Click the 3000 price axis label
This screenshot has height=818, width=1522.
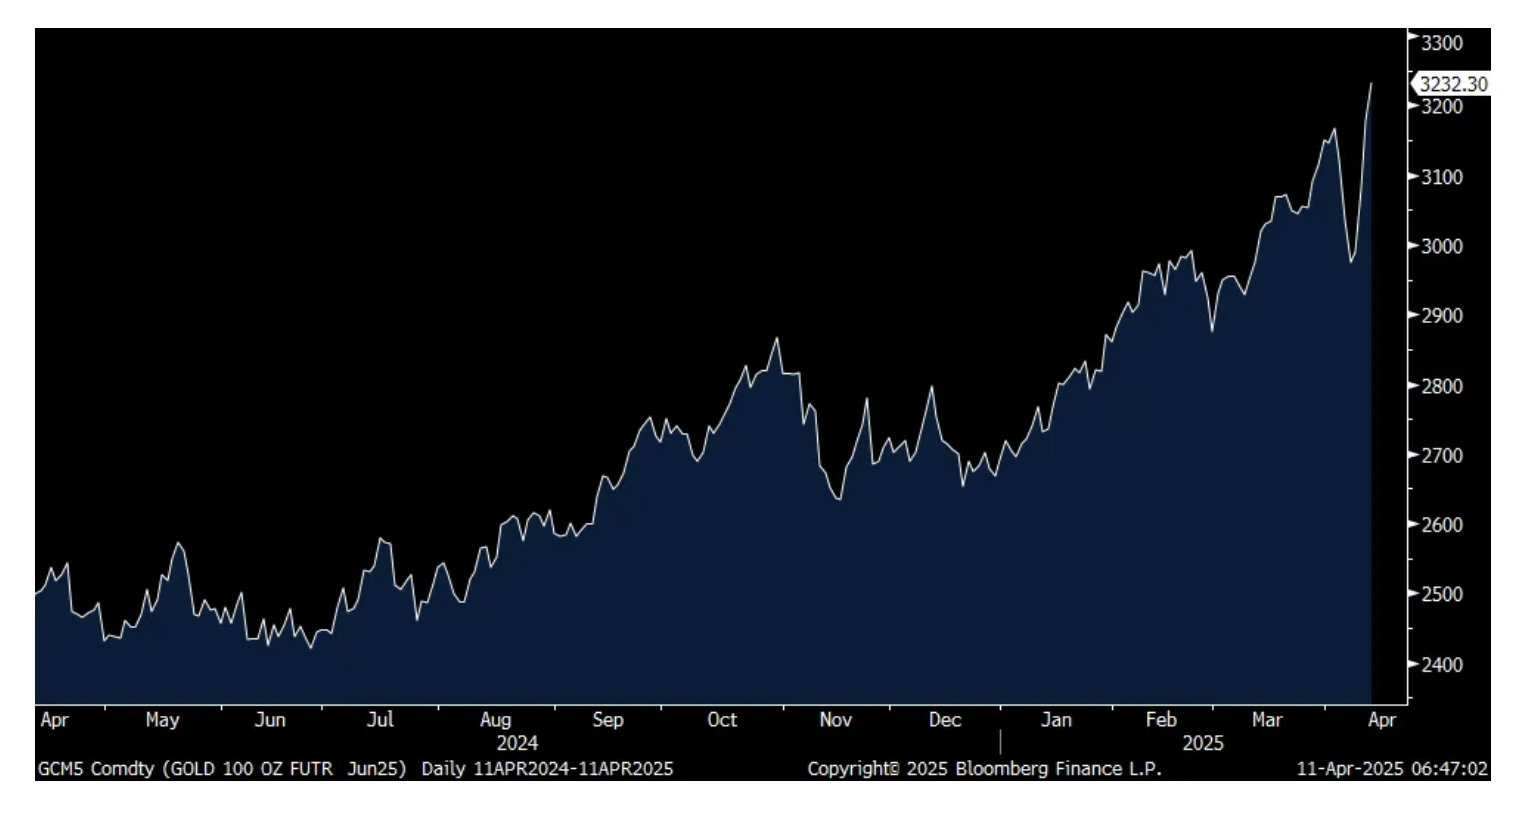click(1441, 246)
